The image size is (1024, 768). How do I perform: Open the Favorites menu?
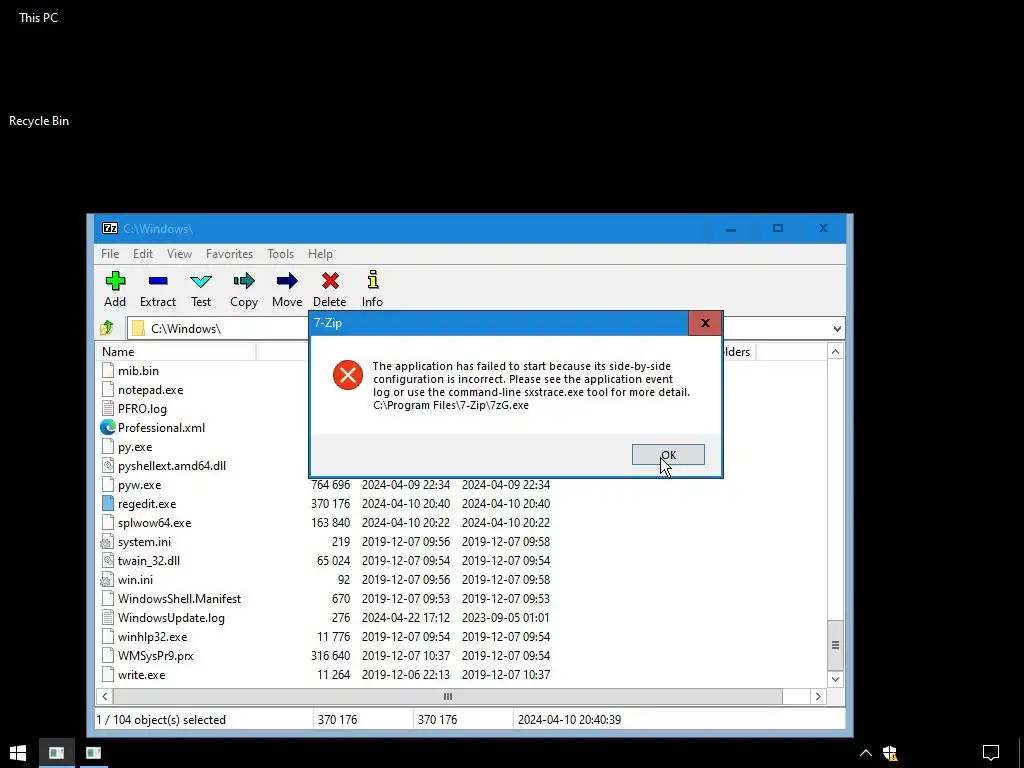[229, 254]
